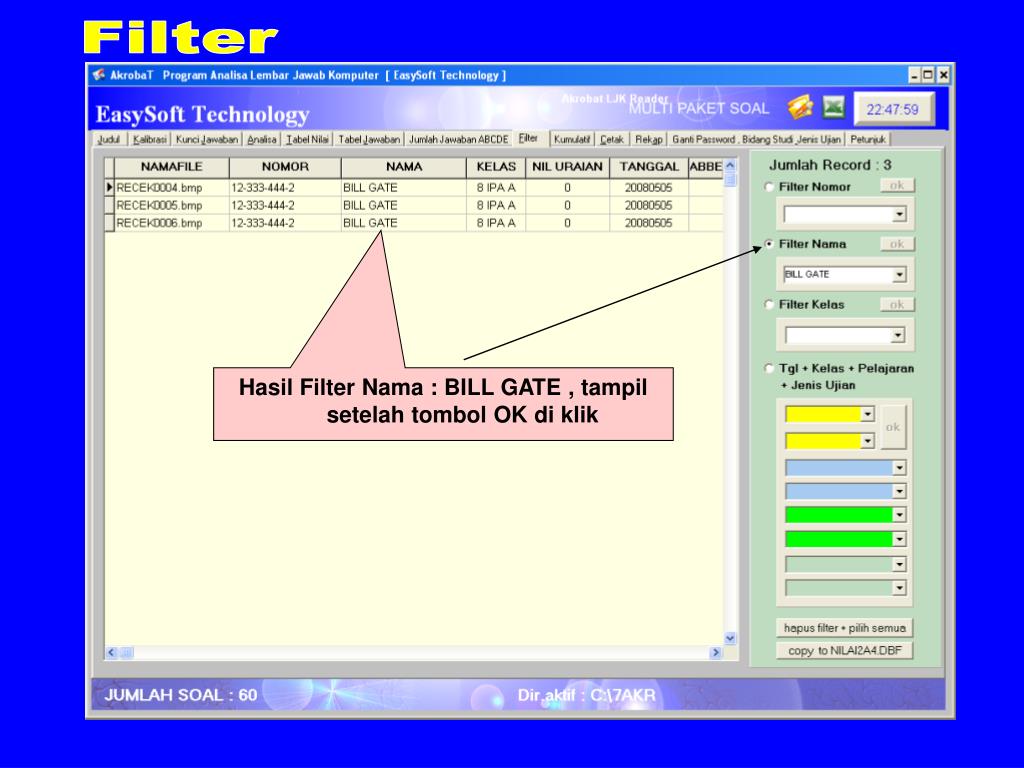This screenshot has width=1024, height=768.
Task: Click copy to NILAI2A4.DBF button
Action: pos(845,650)
